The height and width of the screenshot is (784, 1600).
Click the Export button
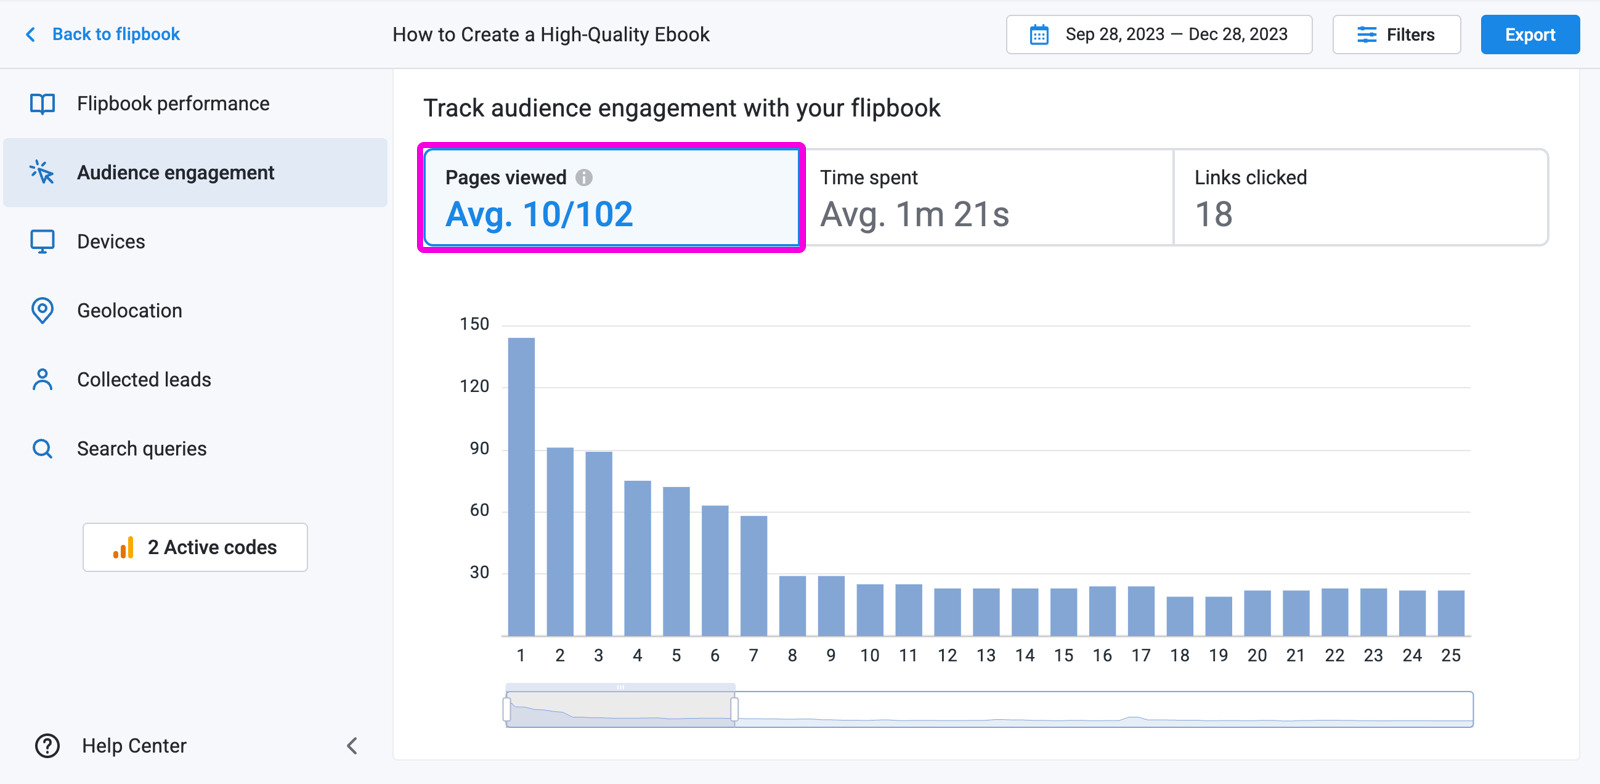[1530, 35]
